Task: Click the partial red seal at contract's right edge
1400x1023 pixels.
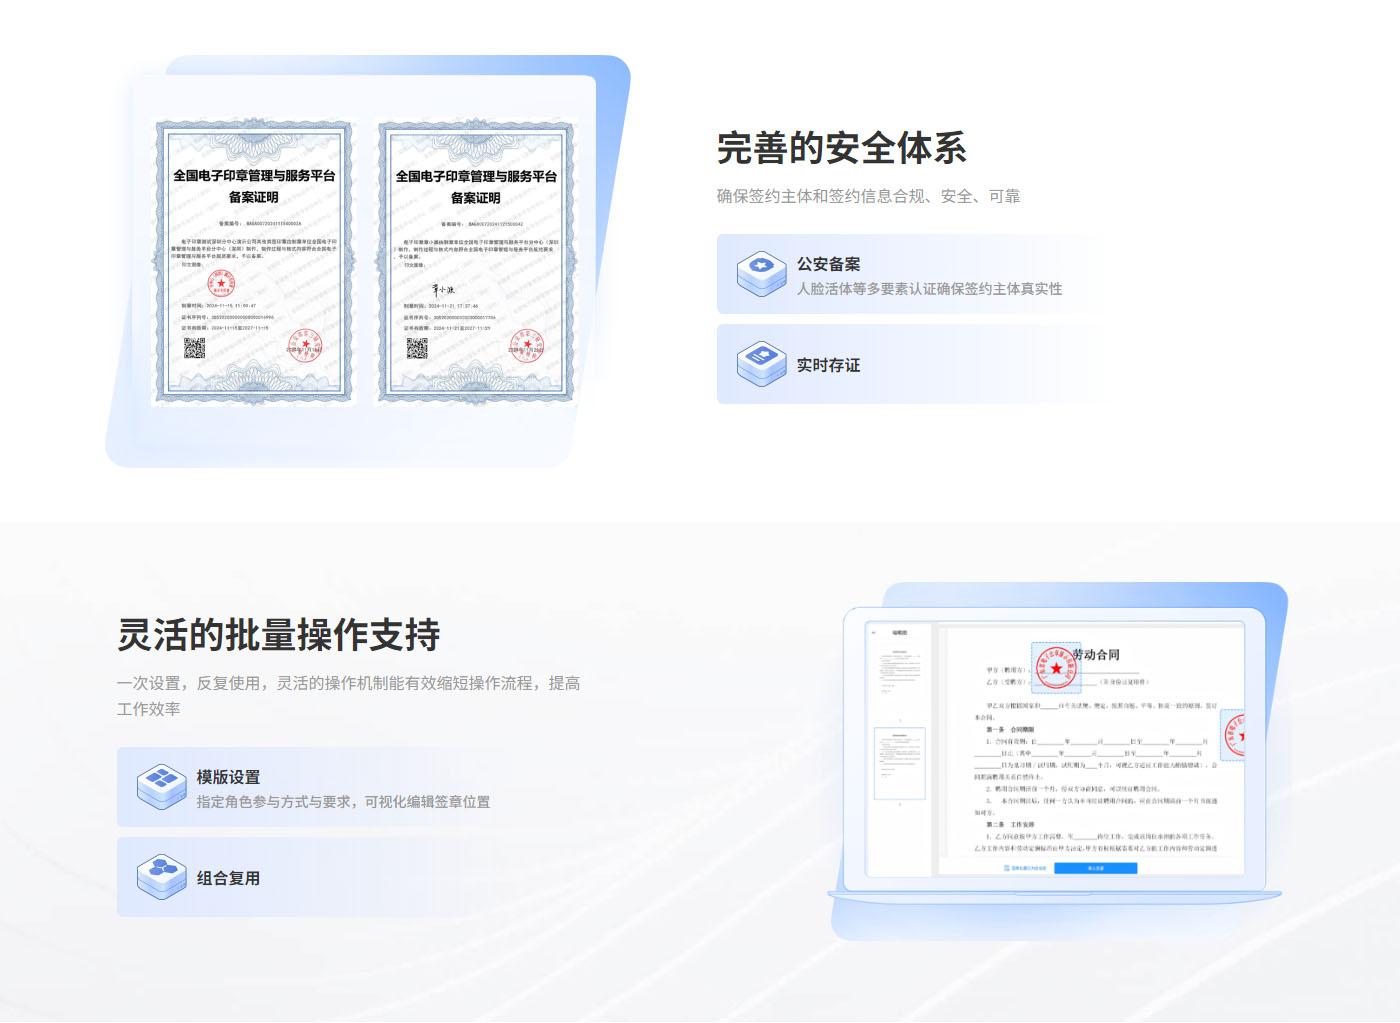Action: [x=1235, y=735]
